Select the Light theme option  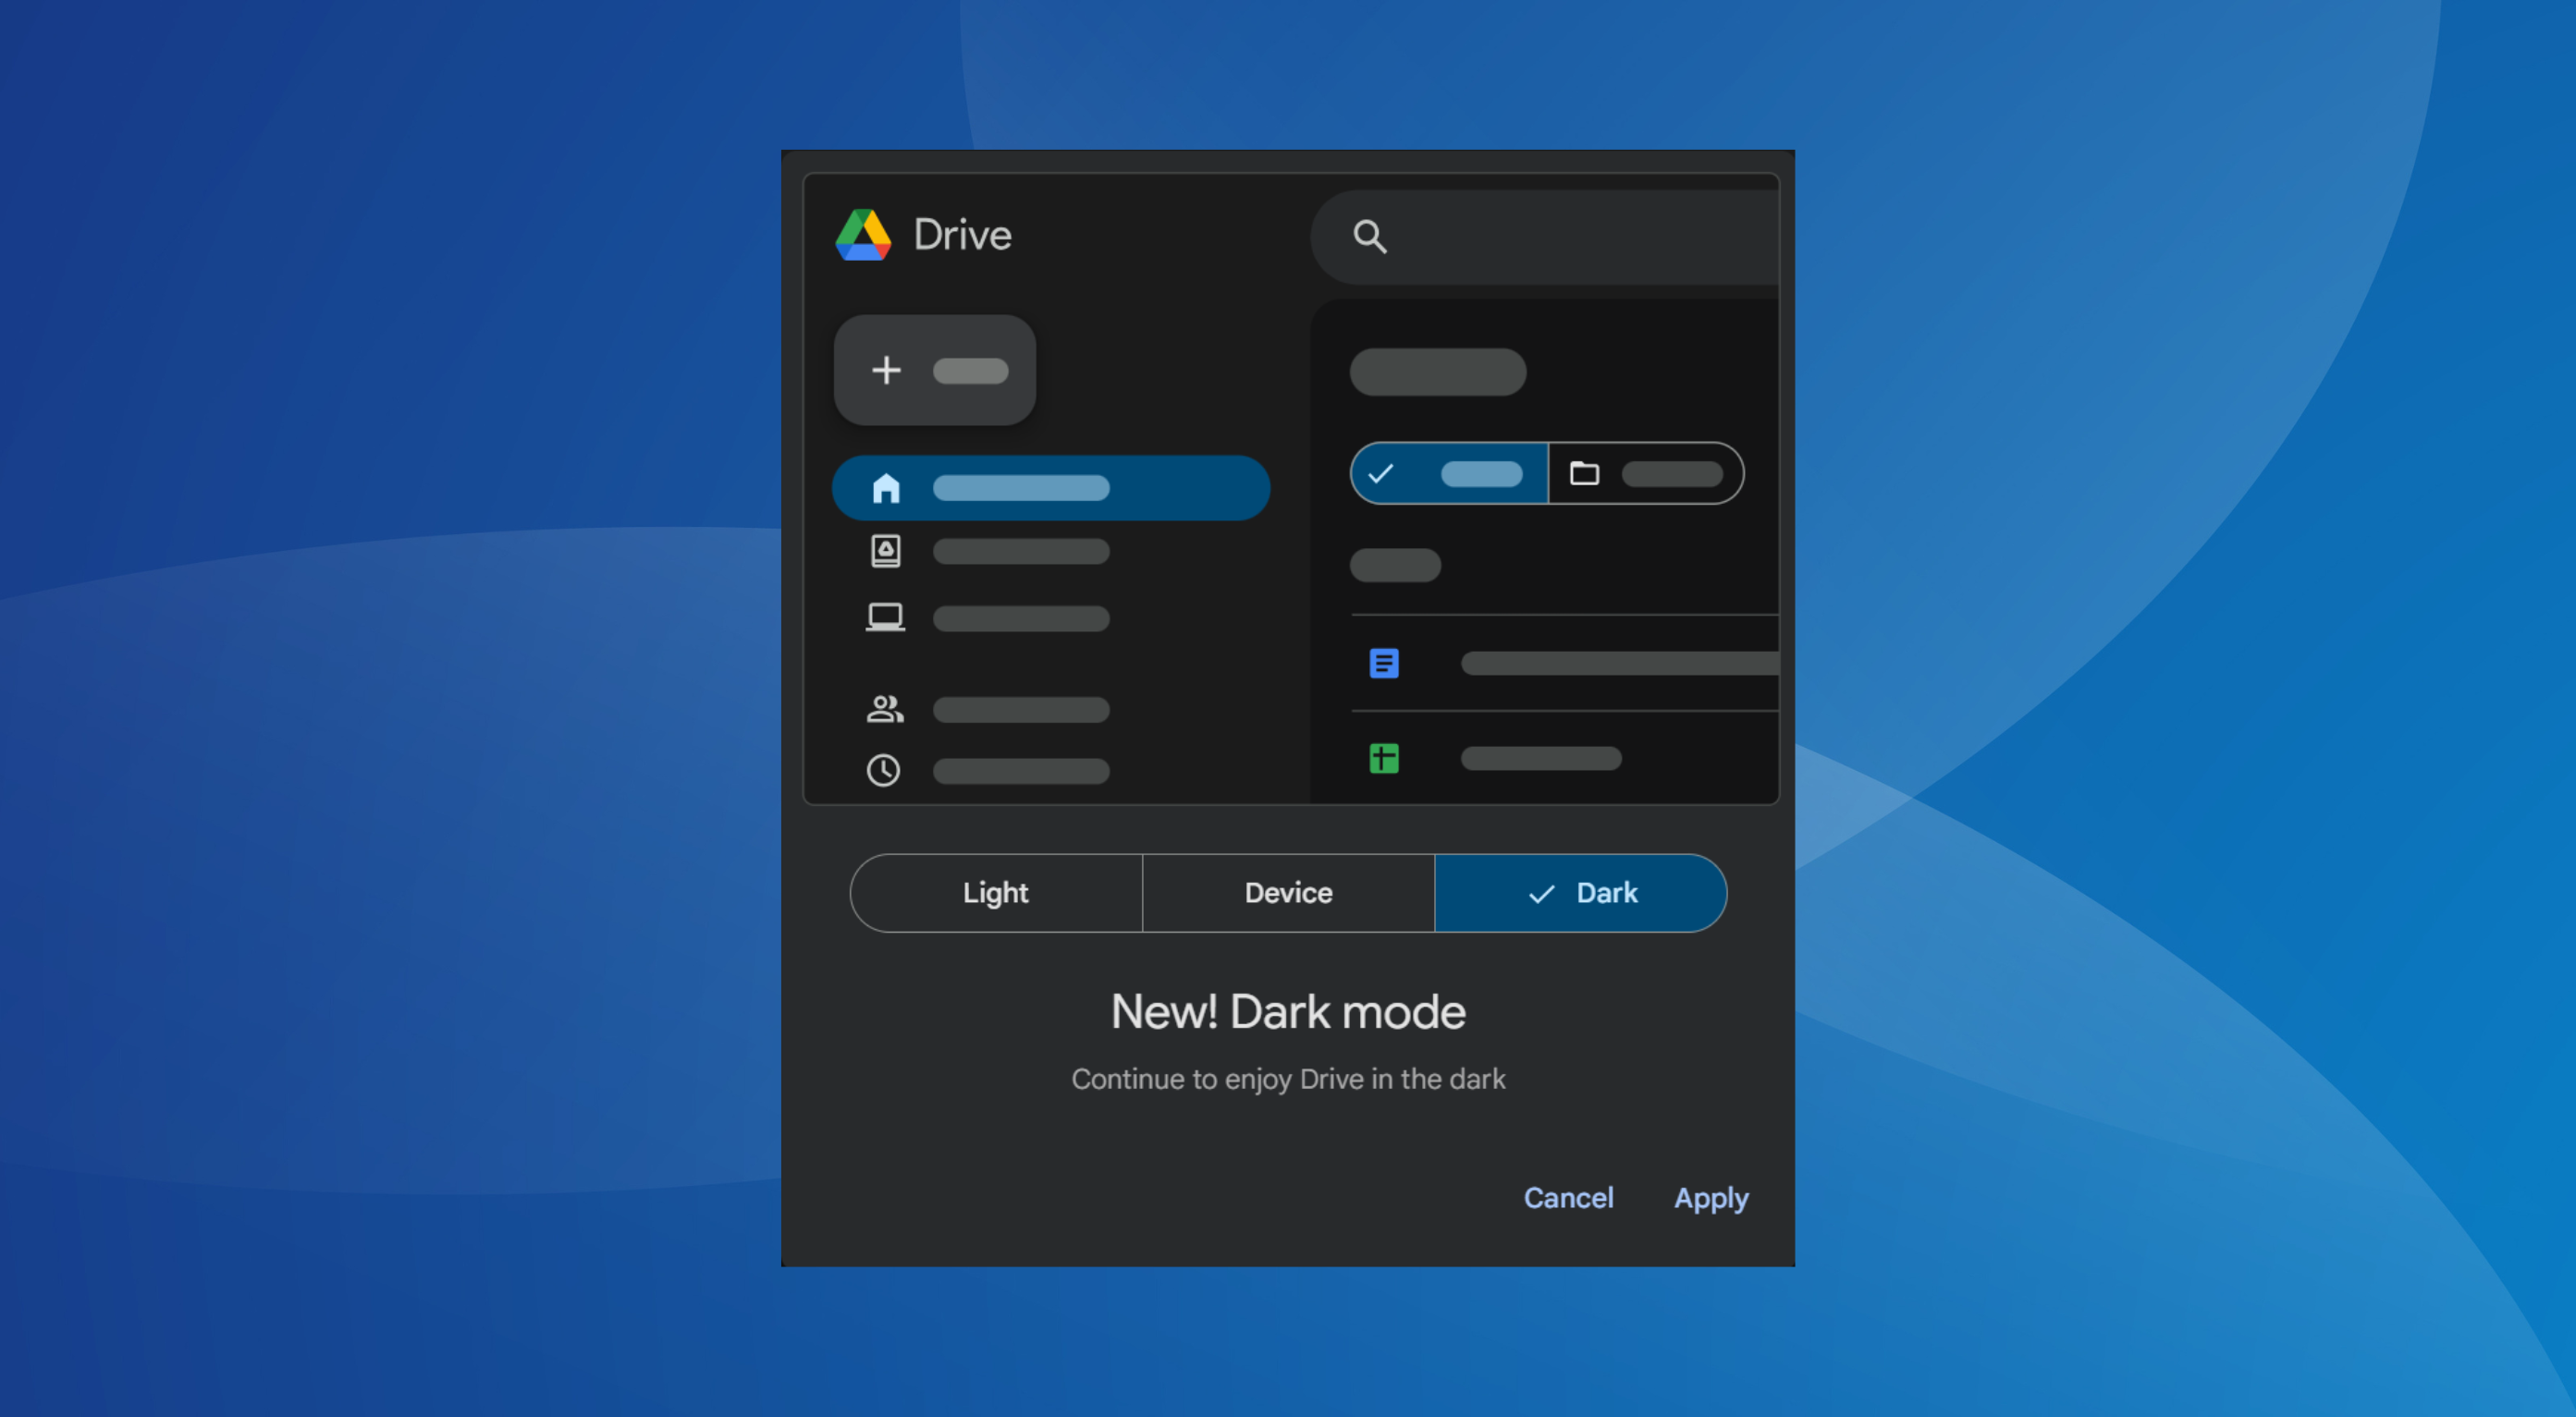point(996,892)
